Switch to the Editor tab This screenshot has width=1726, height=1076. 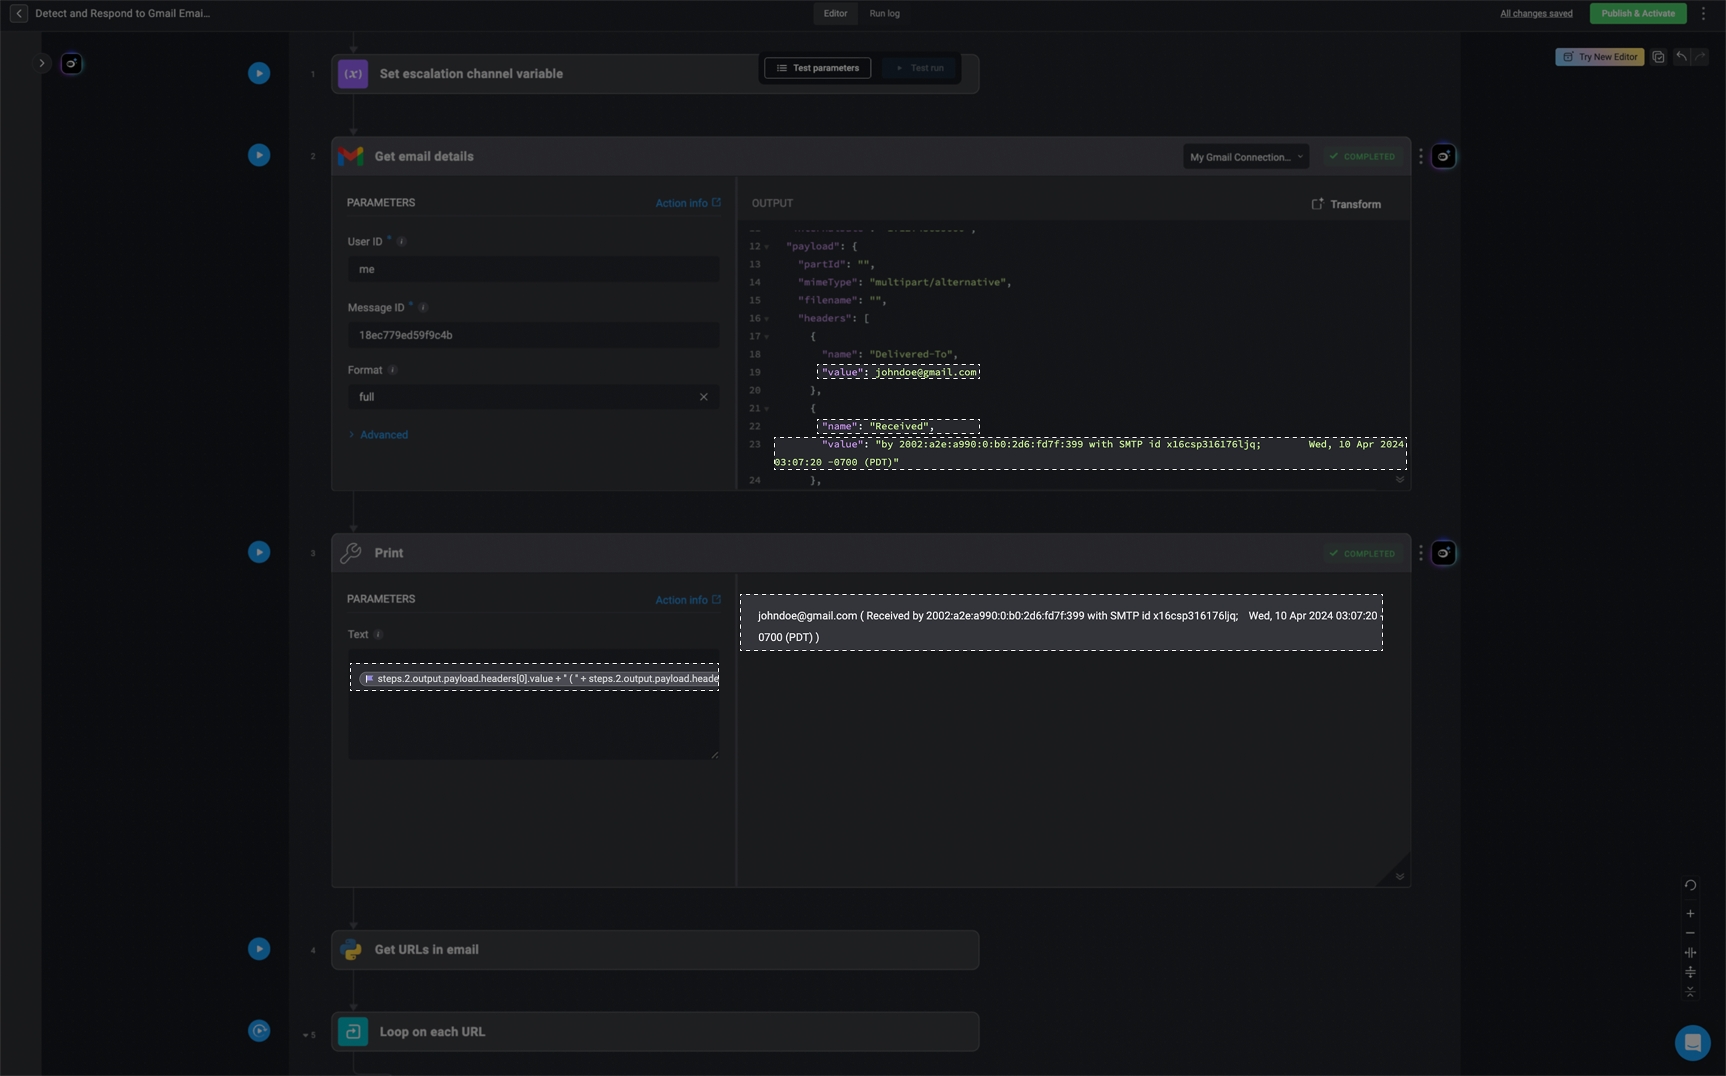(x=835, y=14)
